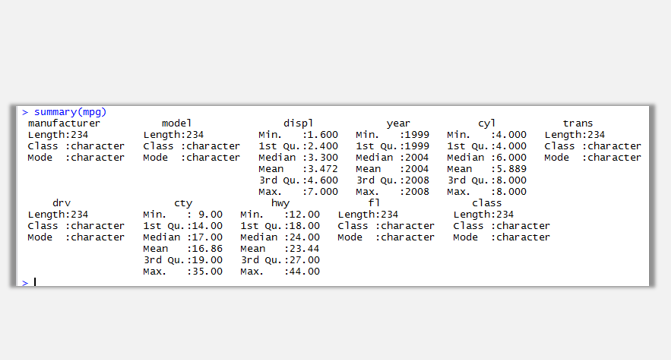
Task: Click year Max. :2008 value
Action: pyautogui.click(x=392, y=192)
